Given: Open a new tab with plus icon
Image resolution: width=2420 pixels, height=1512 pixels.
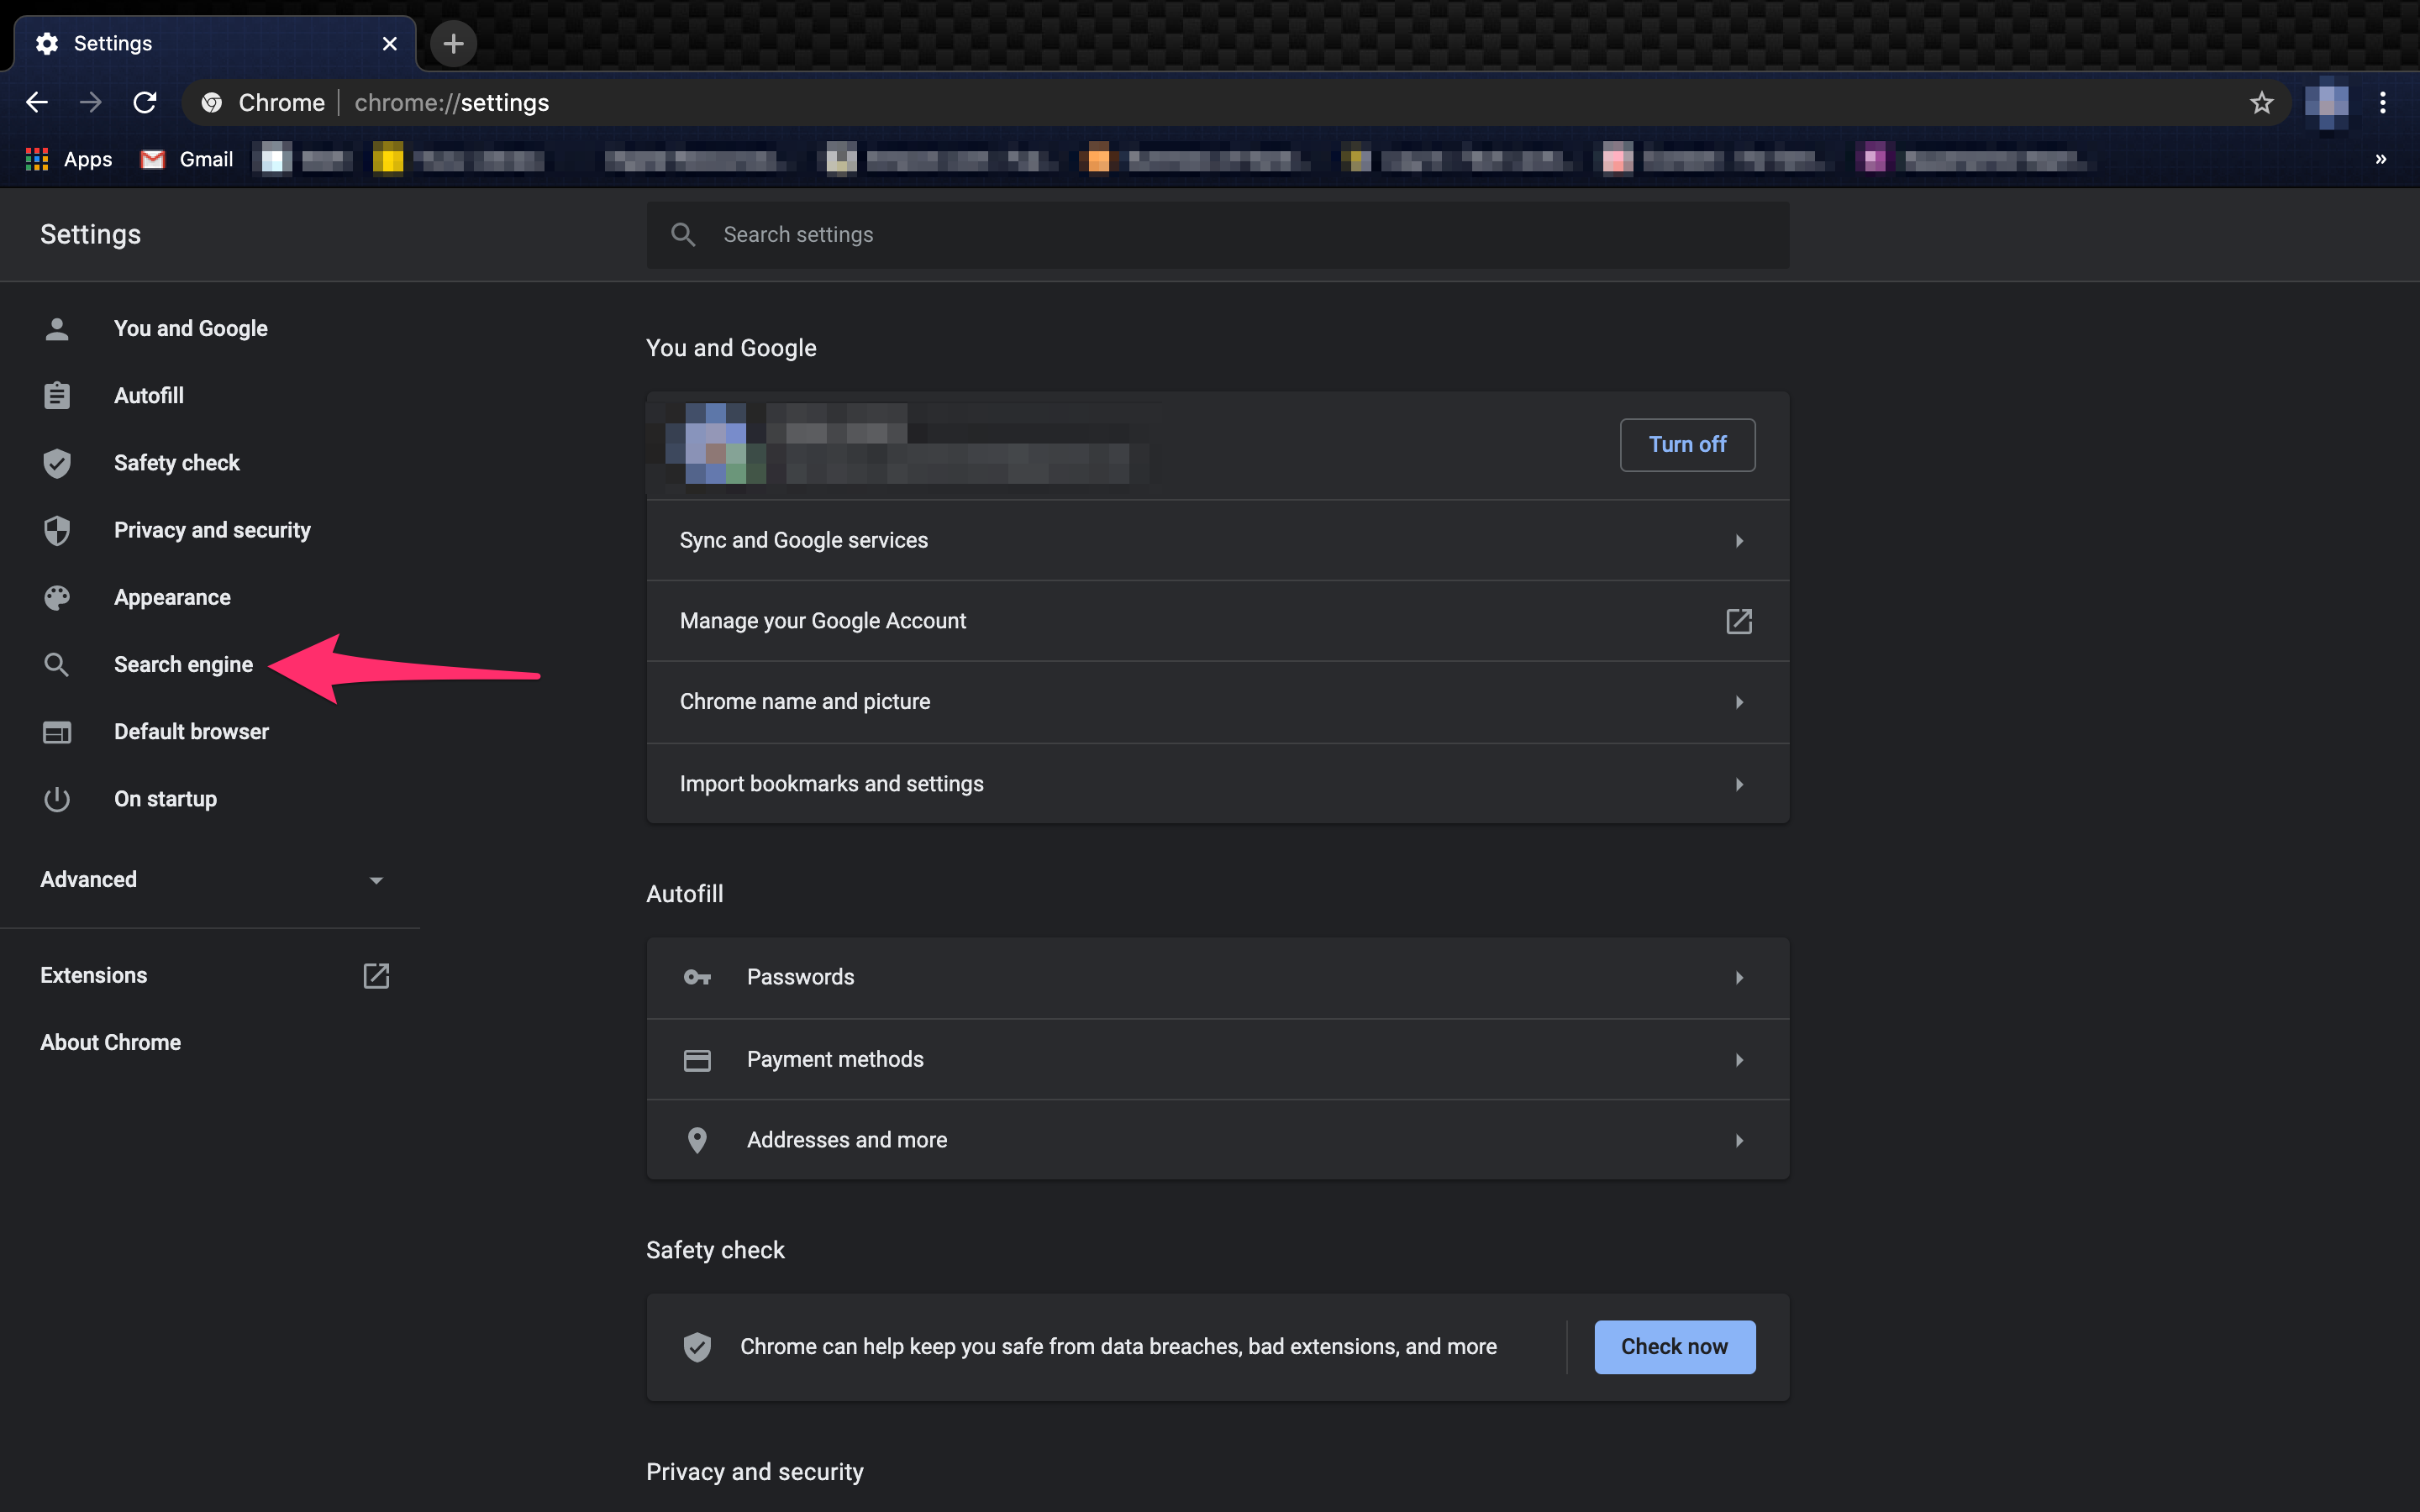Looking at the screenshot, I should [x=453, y=44].
